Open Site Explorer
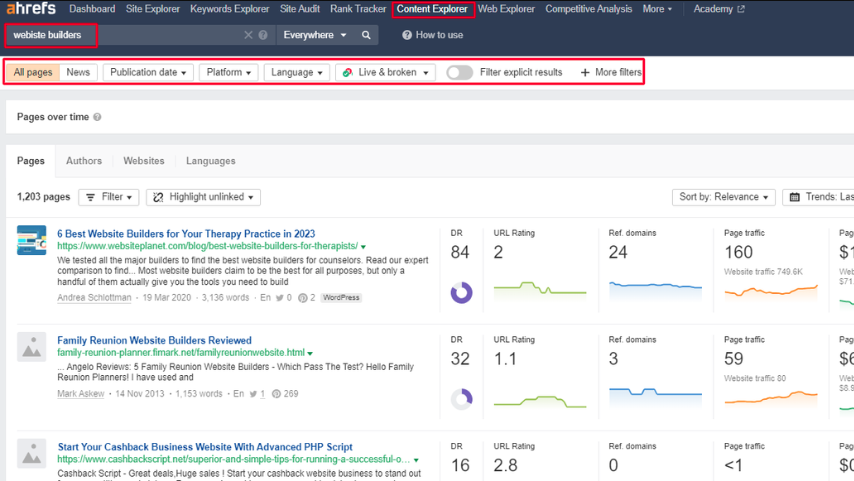The width and height of the screenshot is (854, 481). click(x=152, y=9)
